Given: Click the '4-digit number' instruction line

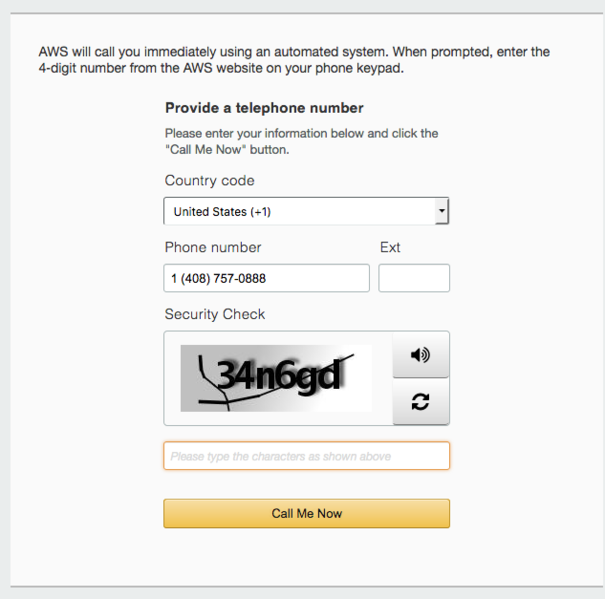Looking at the screenshot, I should tap(221, 68).
